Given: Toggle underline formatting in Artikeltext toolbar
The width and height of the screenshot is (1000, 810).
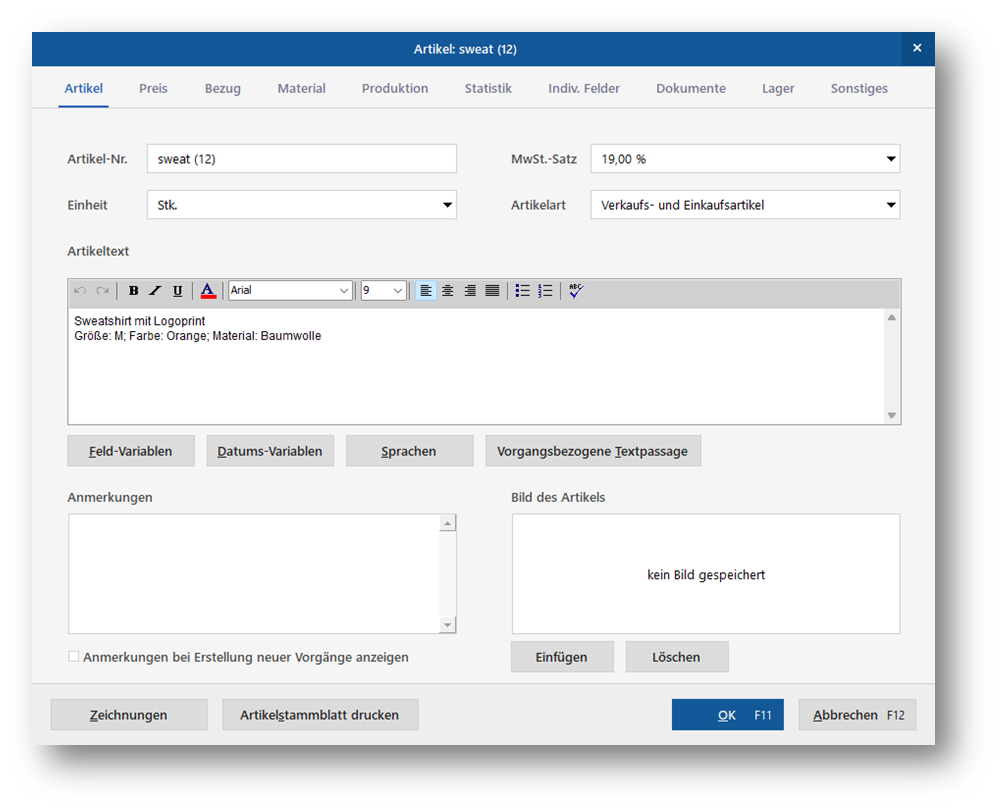Looking at the screenshot, I should [177, 291].
